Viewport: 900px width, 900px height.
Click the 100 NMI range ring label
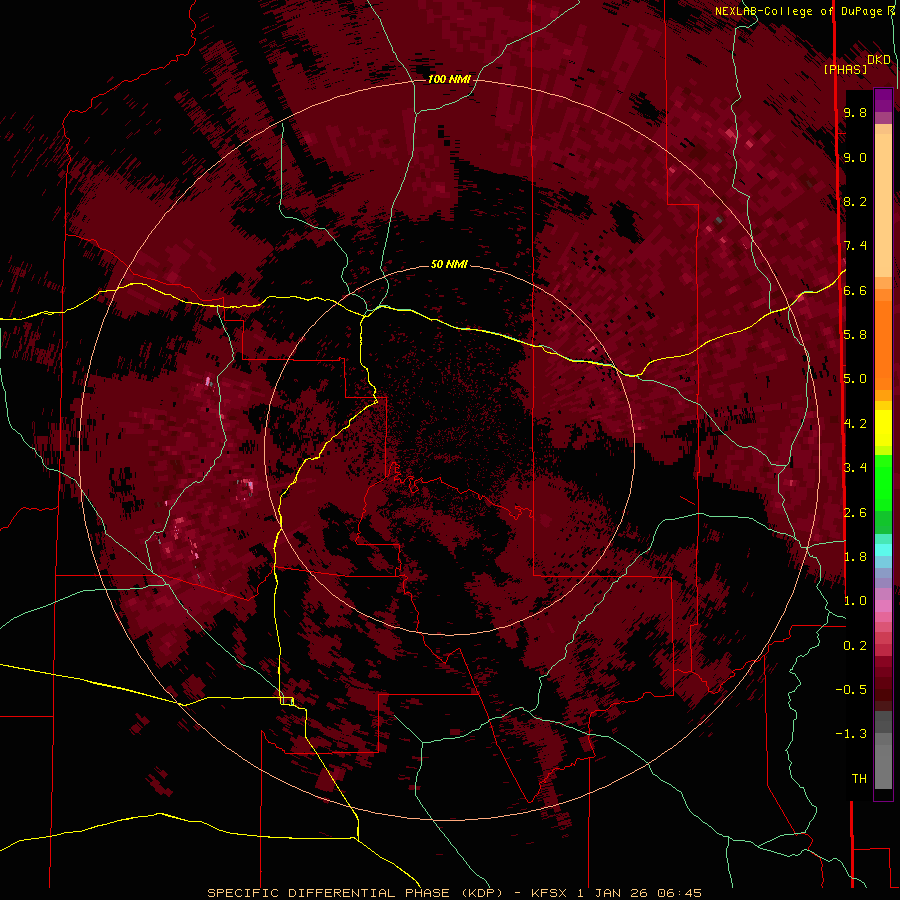click(449, 79)
